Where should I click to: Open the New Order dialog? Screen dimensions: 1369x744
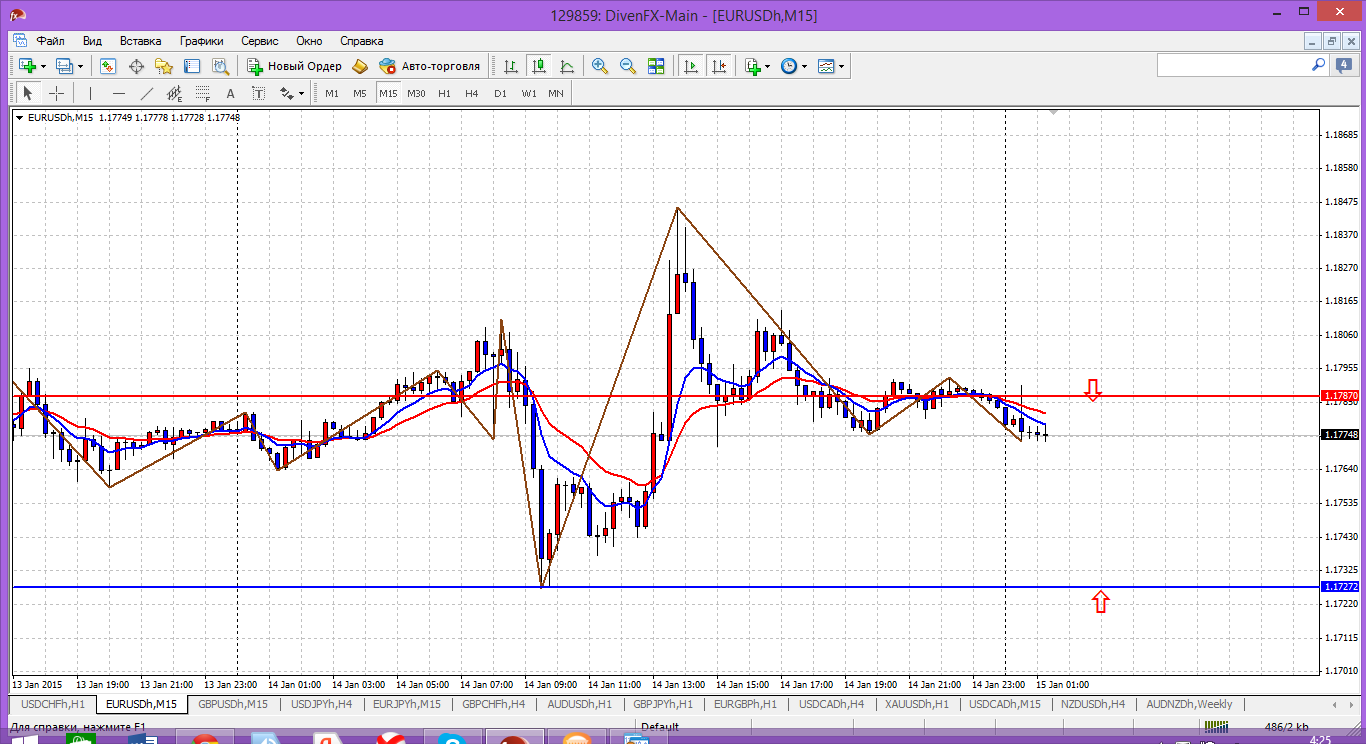294,66
